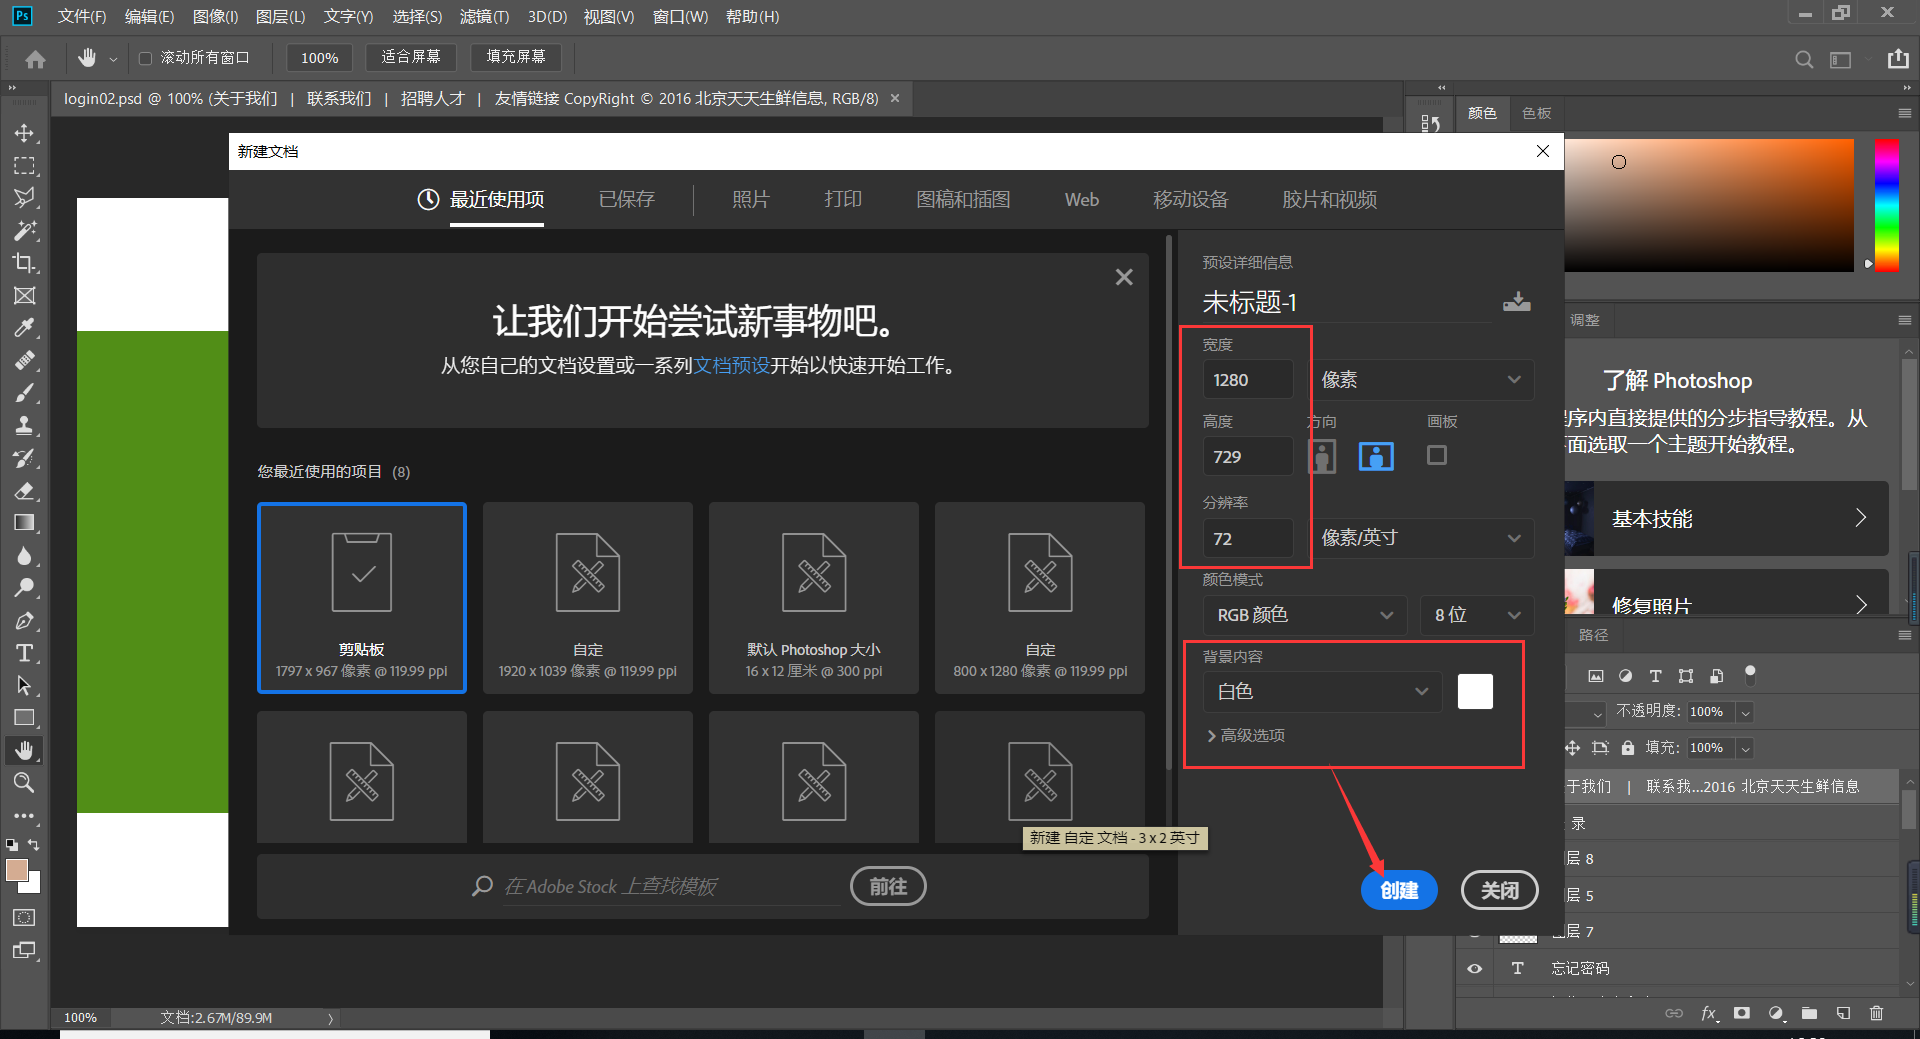1920x1039 pixels.
Task: Open the 8 位 bit depth dropdown
Action: (x=1477, y=615)
